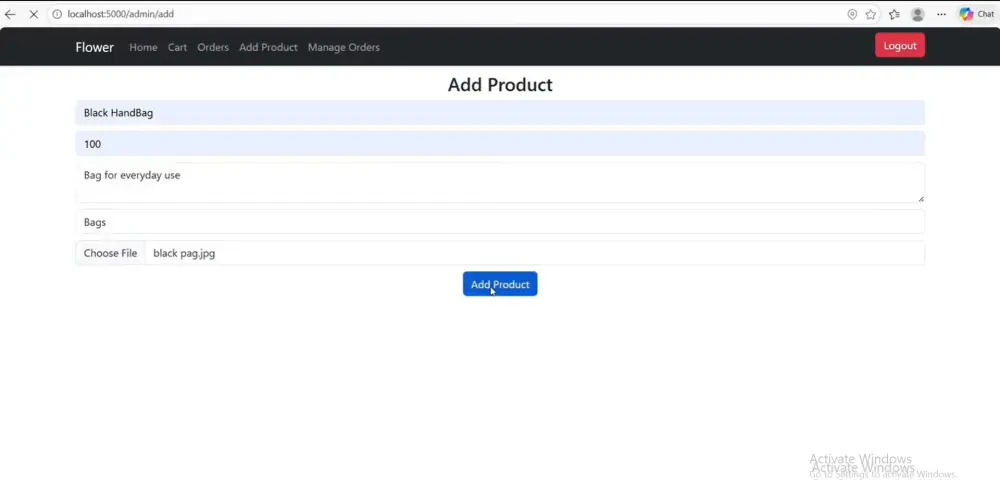1000x480 pixels.
Task: Go to Home in navbar
Action: (x=143, y=47)
